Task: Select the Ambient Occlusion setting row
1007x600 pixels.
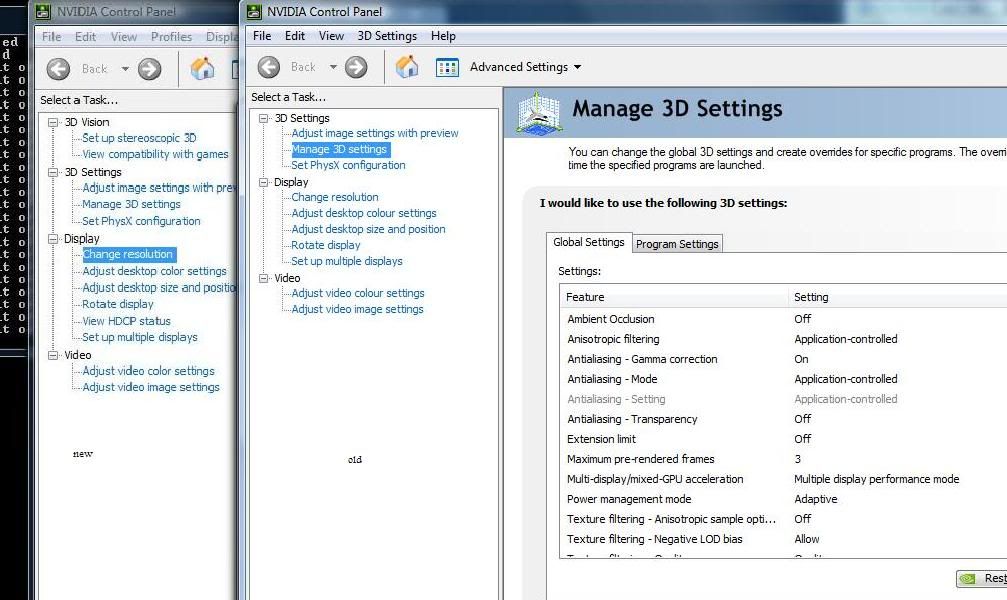Action: tap(610, 319)
